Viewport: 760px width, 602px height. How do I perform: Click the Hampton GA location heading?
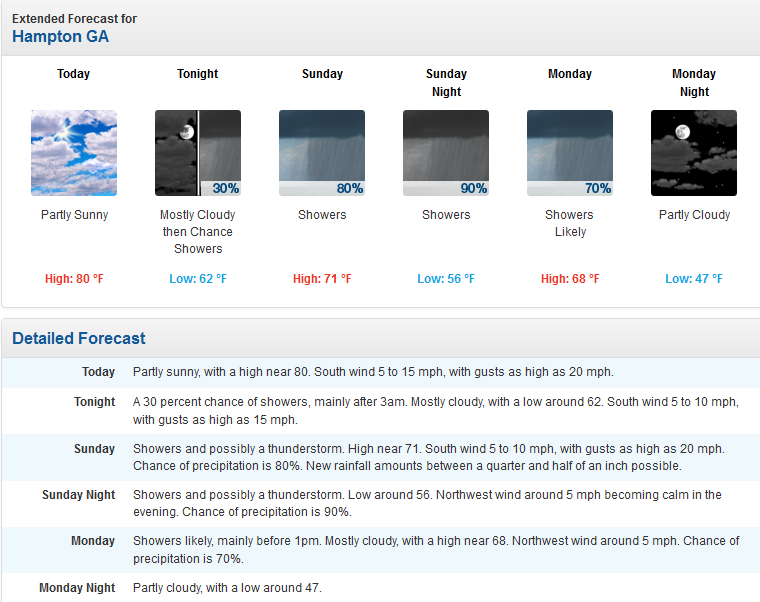61,37
